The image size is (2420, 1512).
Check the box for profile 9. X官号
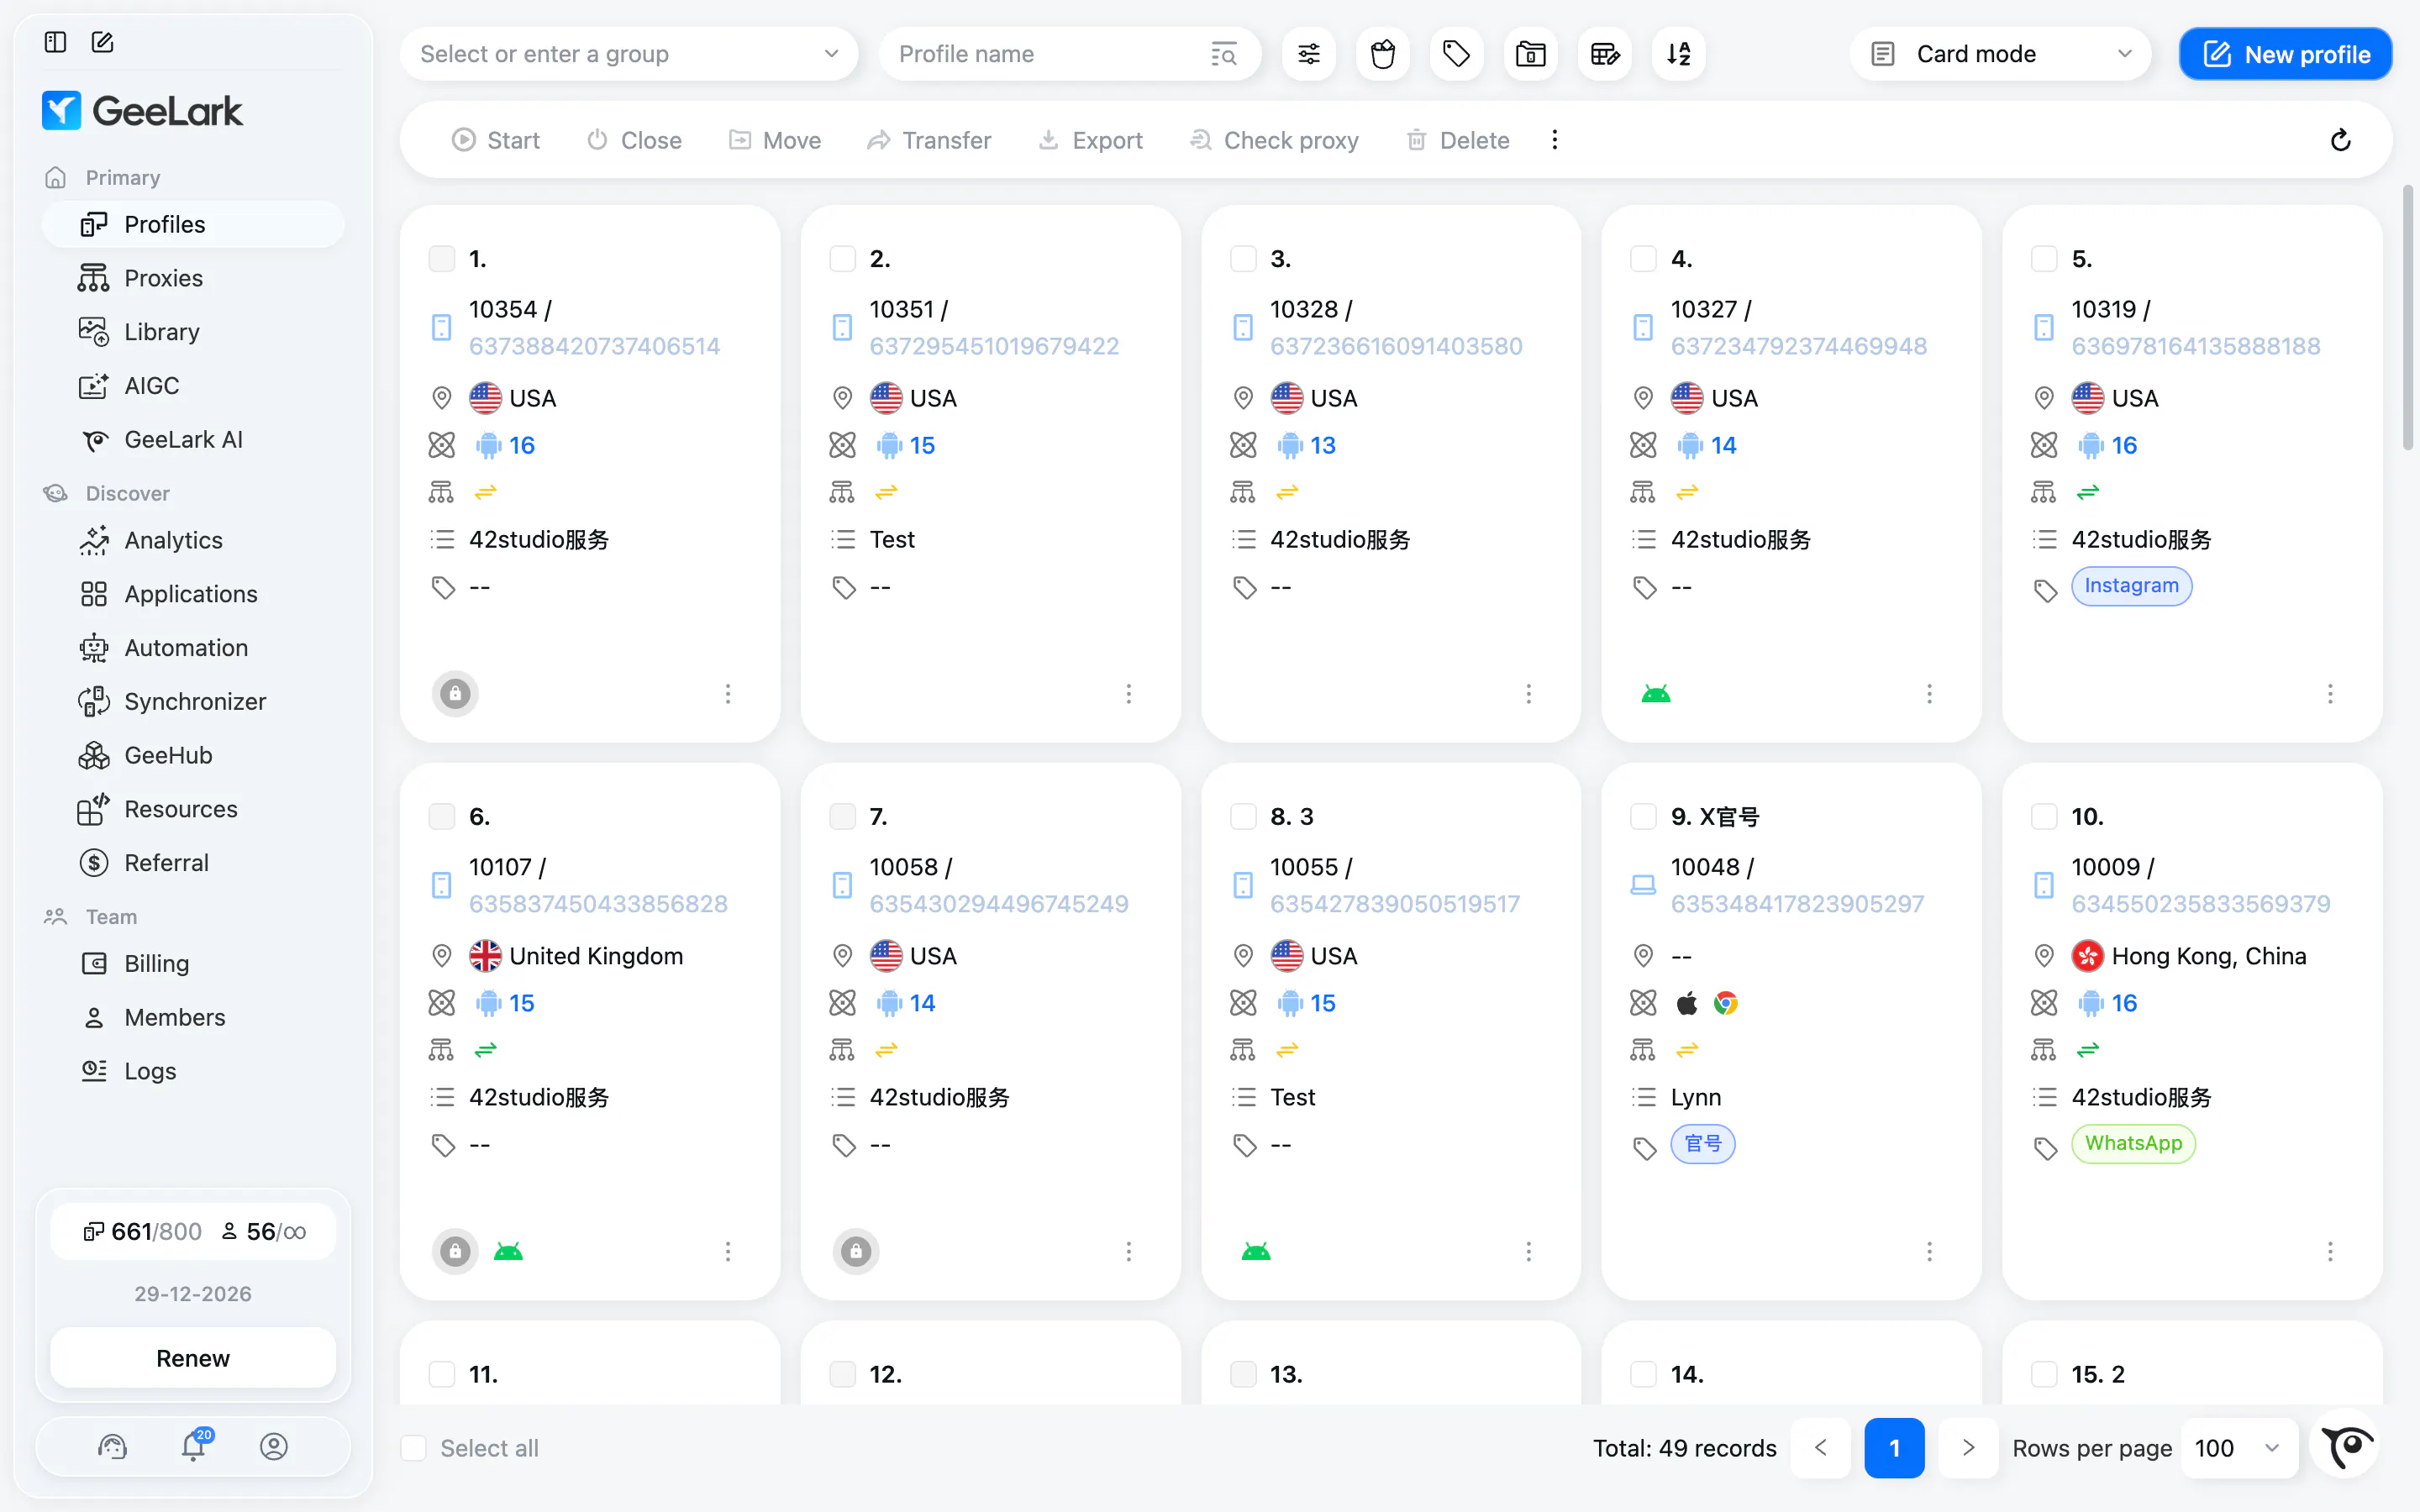click(1644, 817)
